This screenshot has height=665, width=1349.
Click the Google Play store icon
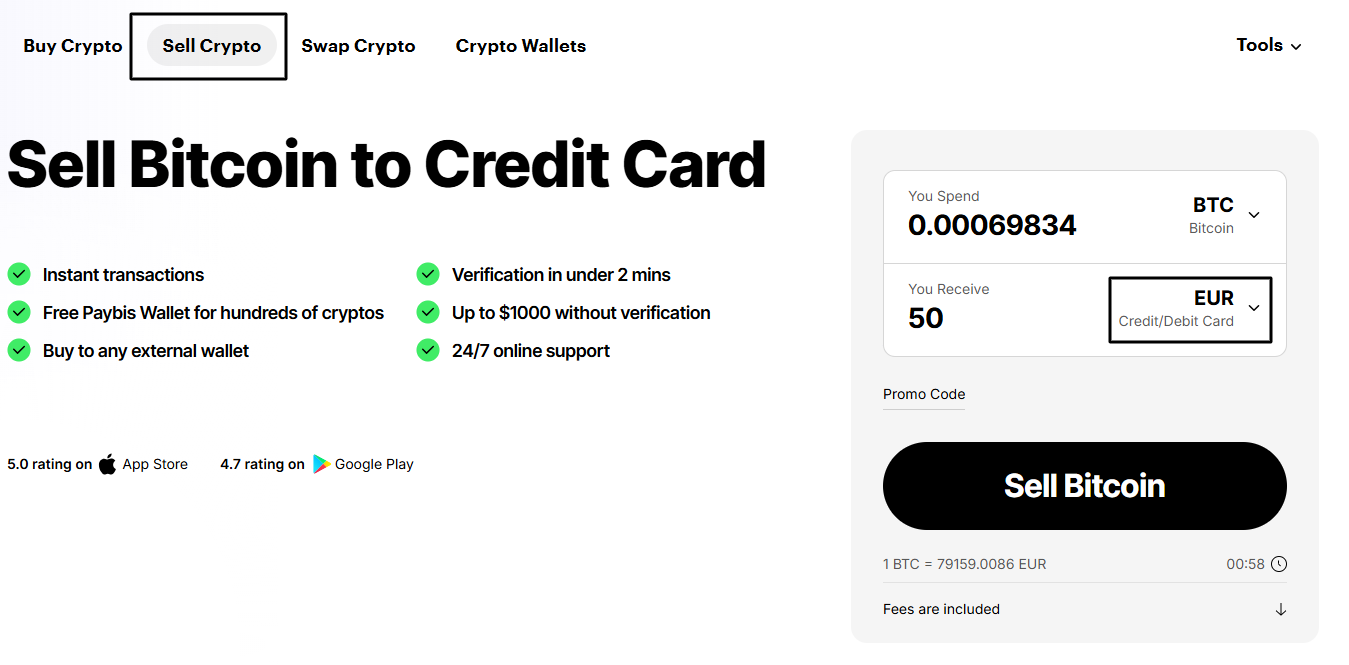click(x=320, y=463)
